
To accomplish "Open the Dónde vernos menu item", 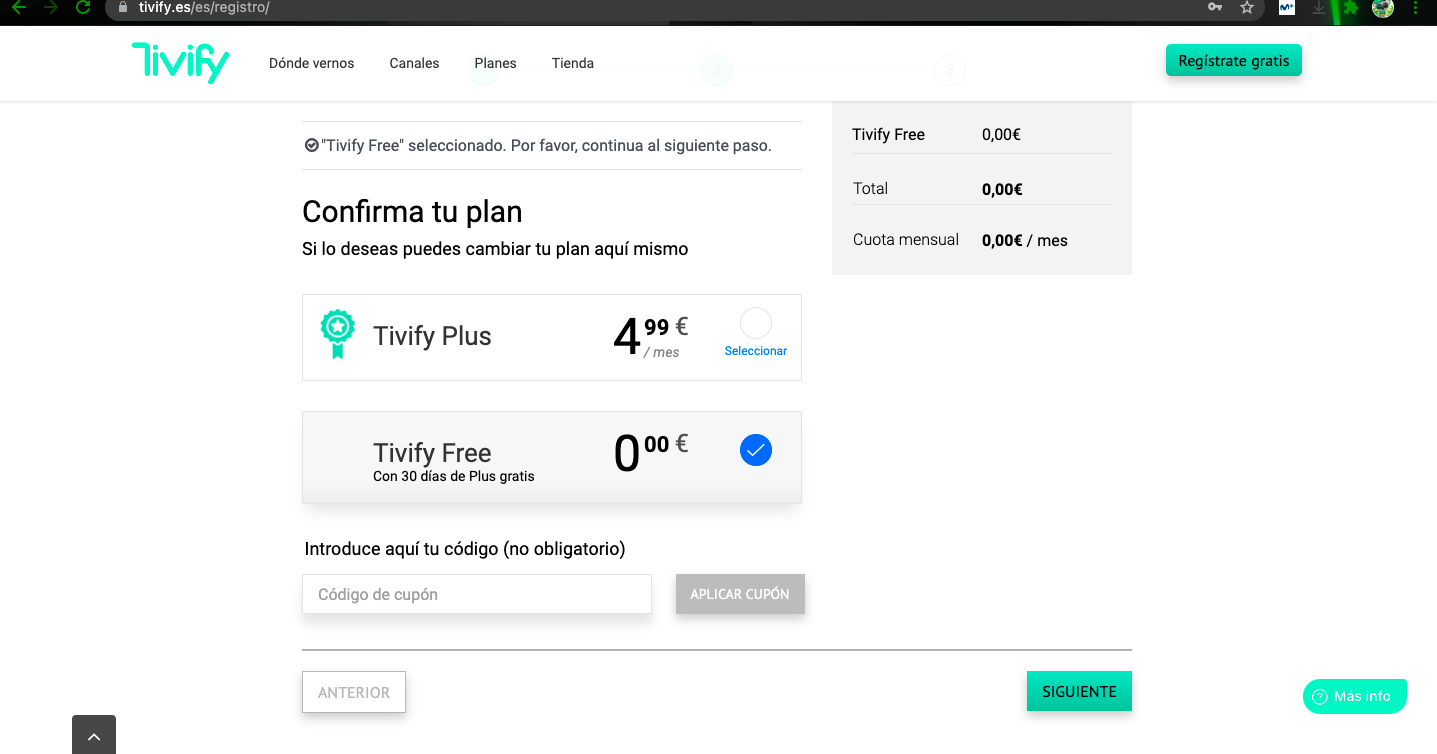I will point(311,63).
